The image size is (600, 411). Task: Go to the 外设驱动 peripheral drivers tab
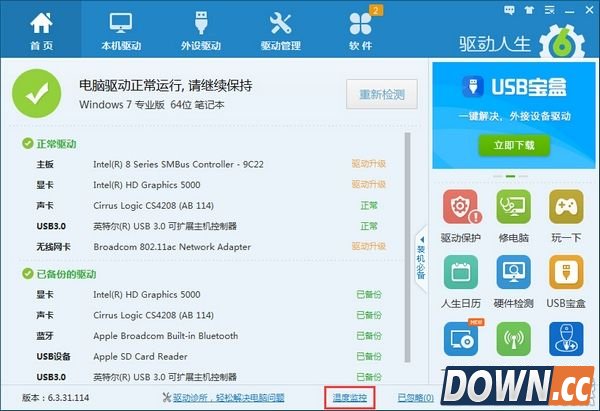click(x=201, y=30)
